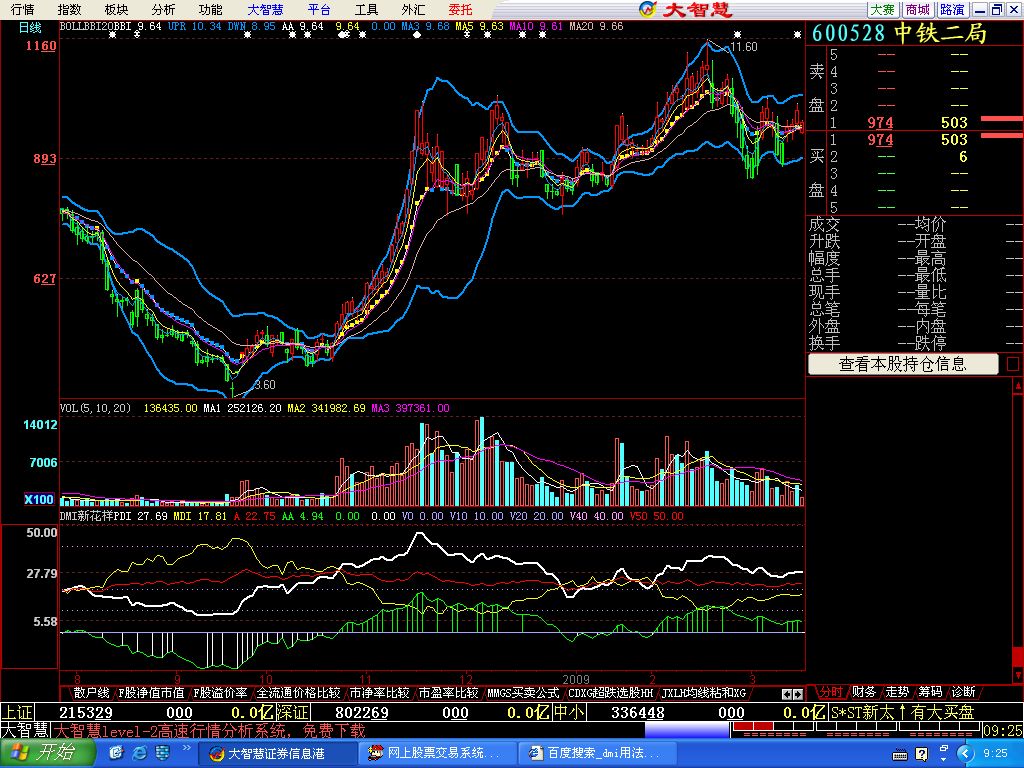This screenshot has width=1024, height=768.
Task: Open the Windows 开始 start button
Action: click(x=48, y=753)
